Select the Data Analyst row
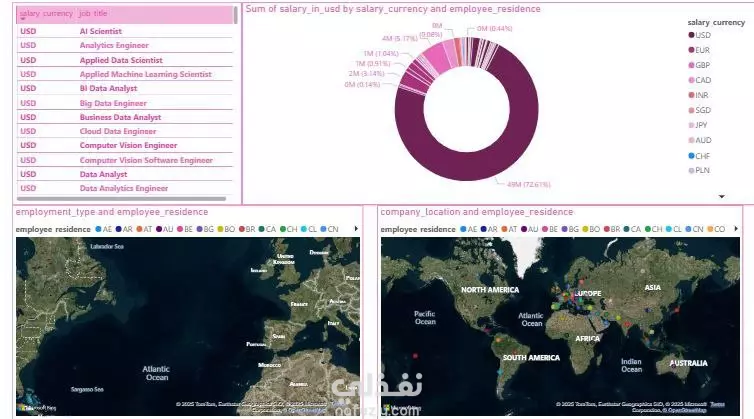The height and width of the screenshot is (419, 754). [x=125, y=174]
